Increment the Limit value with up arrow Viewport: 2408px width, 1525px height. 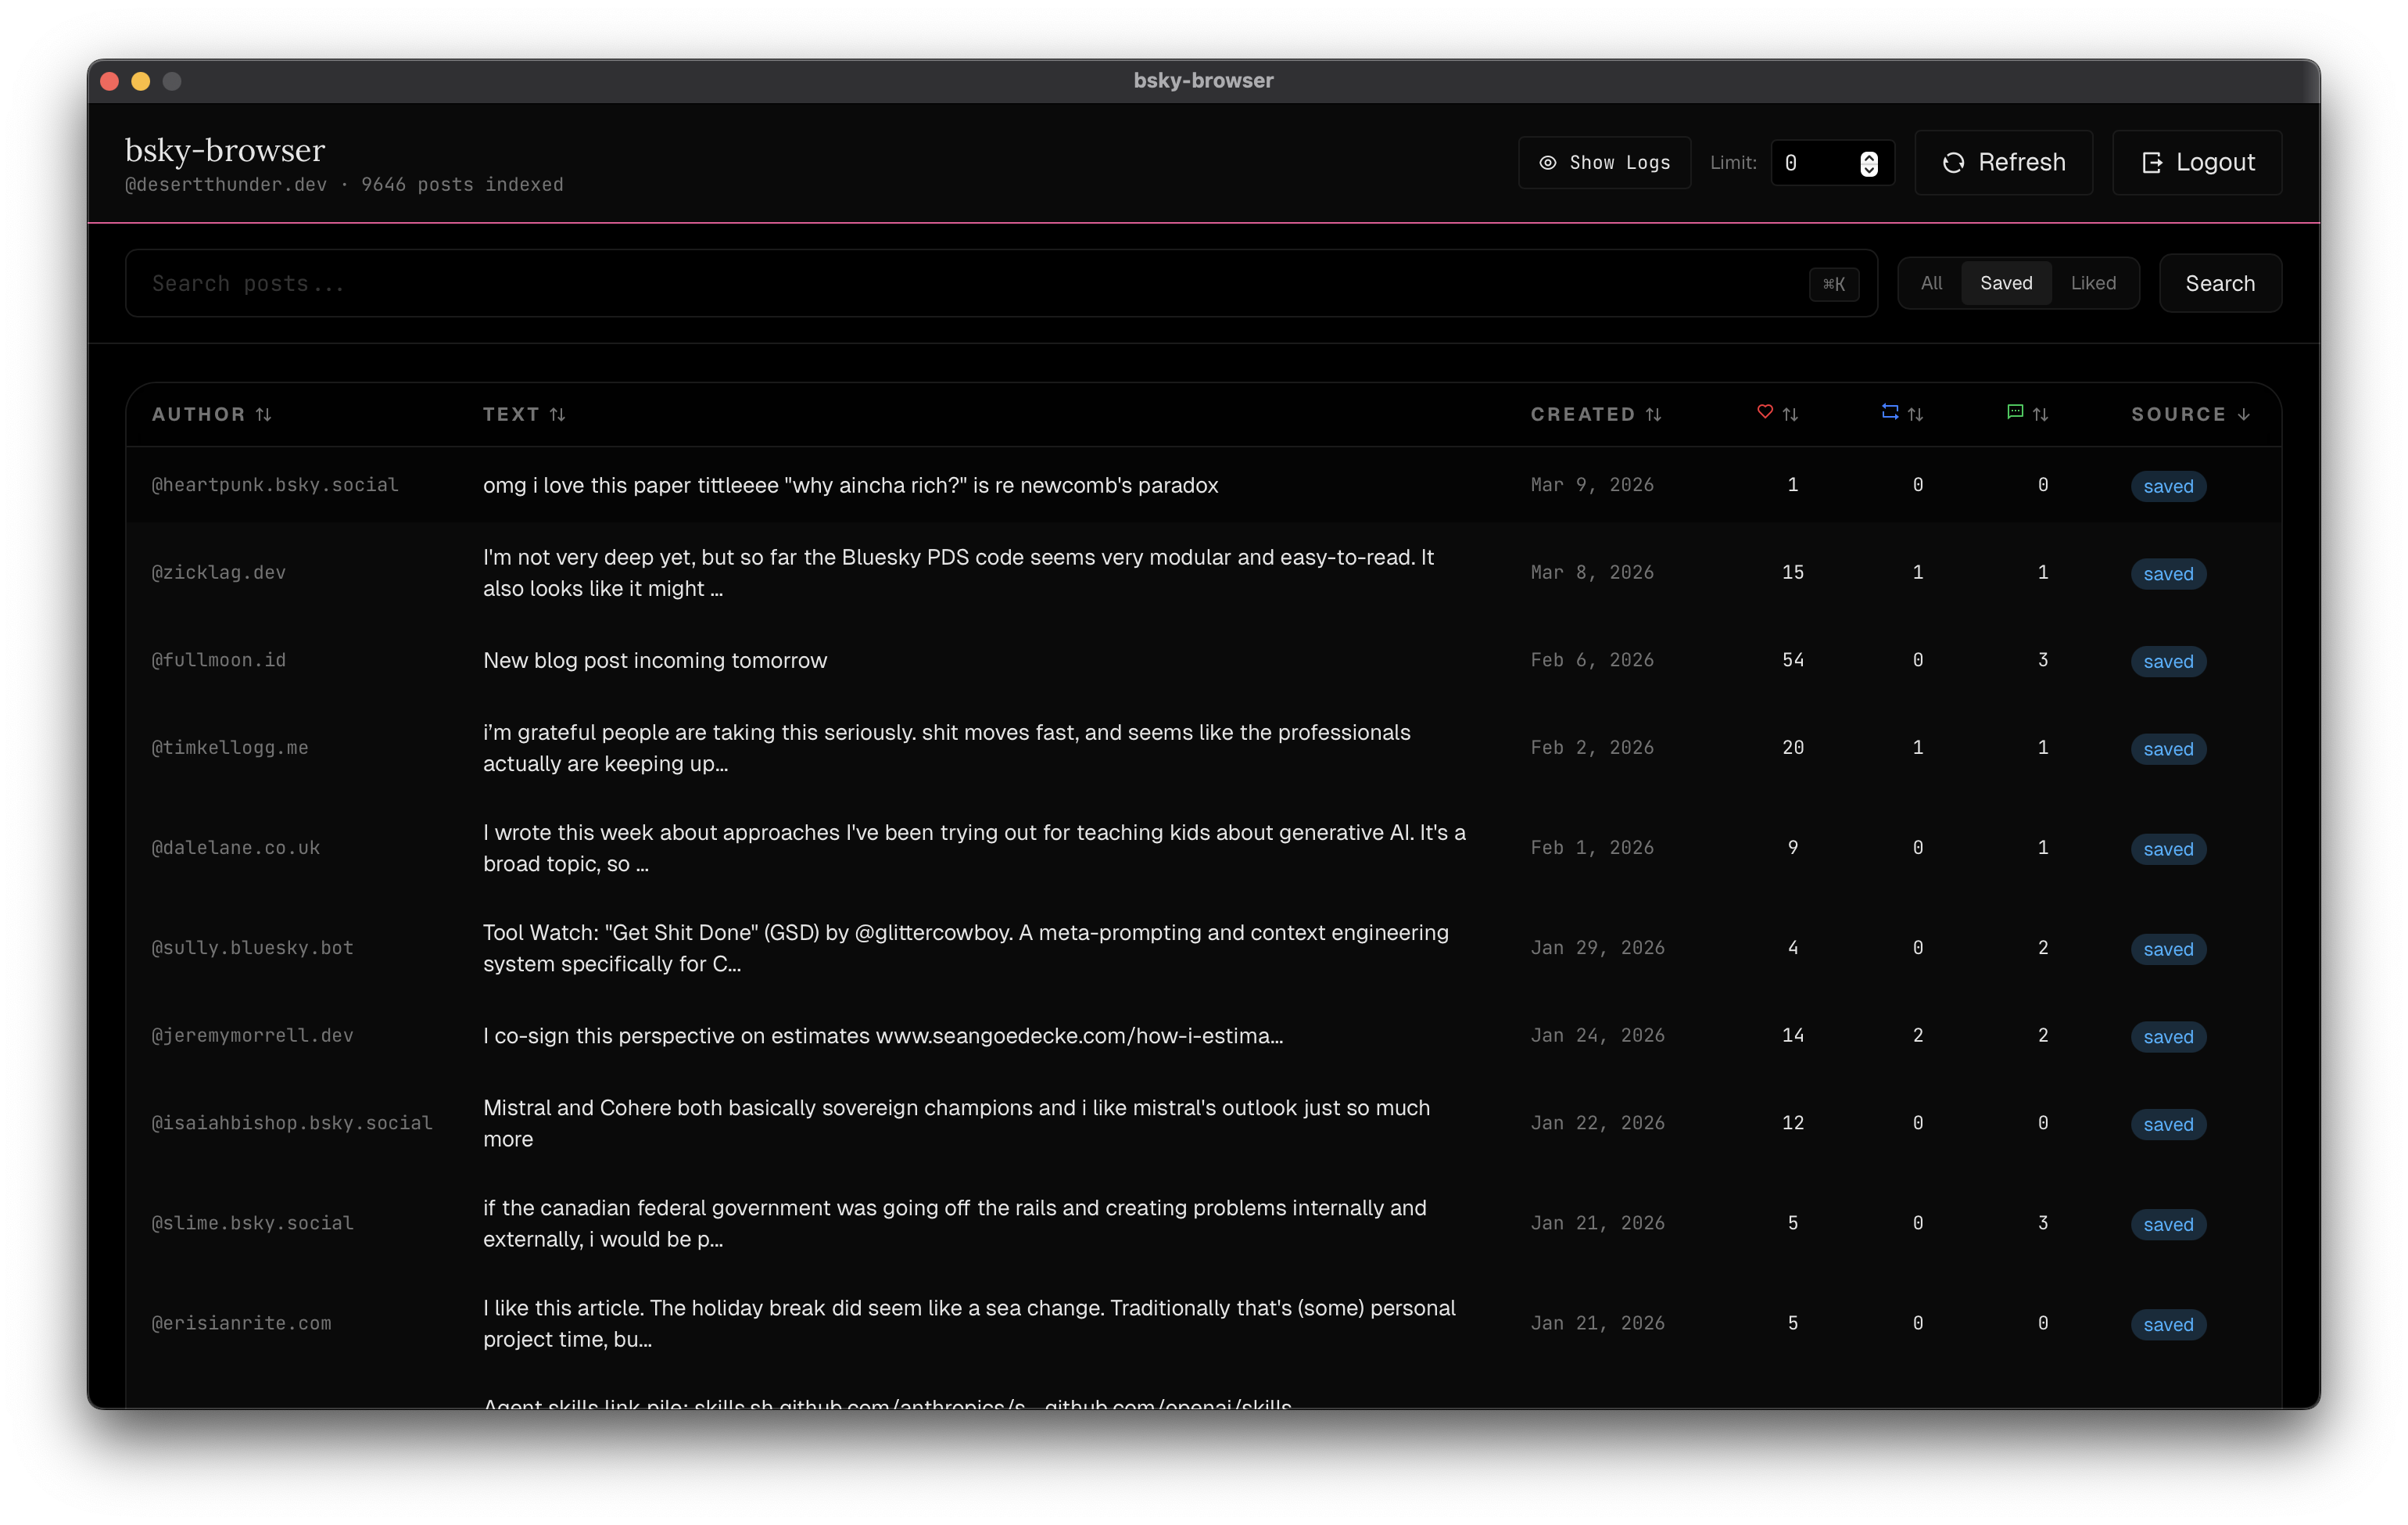point(1870,155)
